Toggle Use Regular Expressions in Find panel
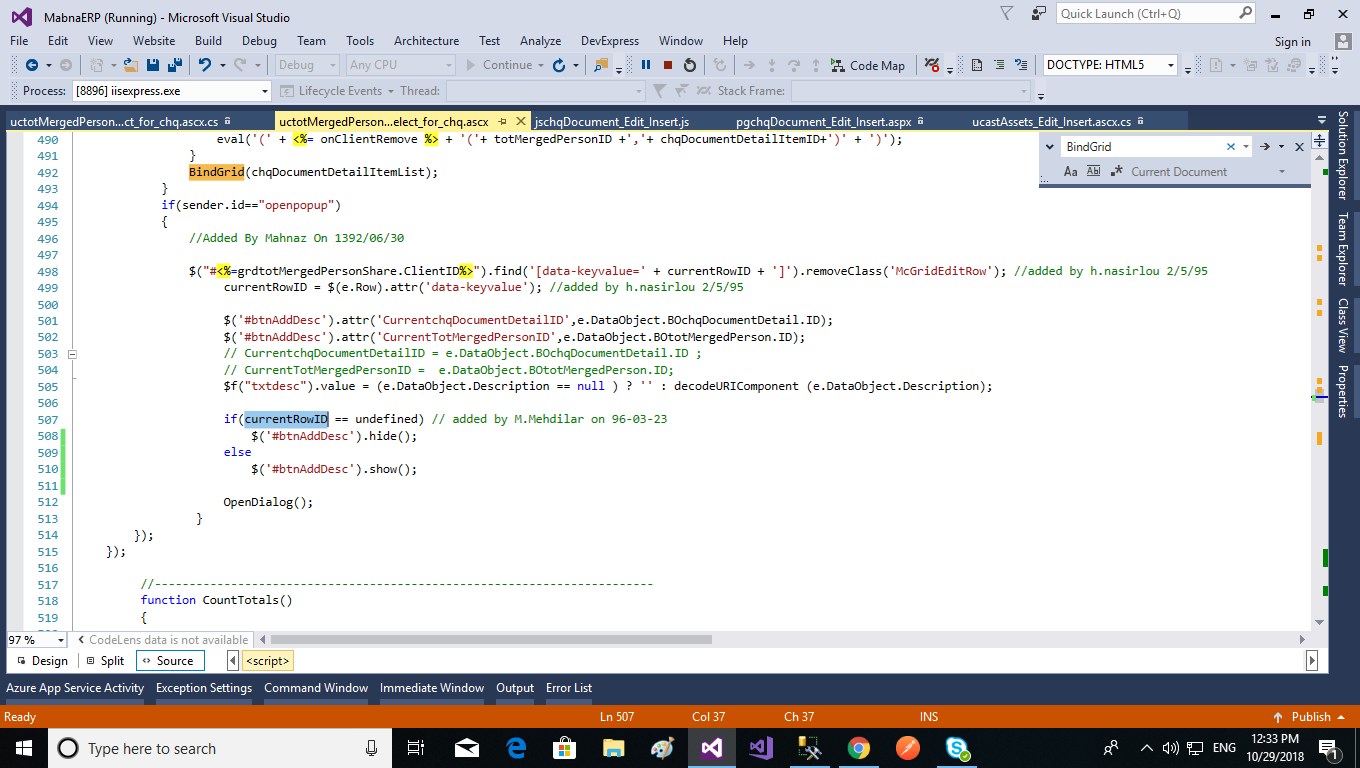This screenshot has height=768, width=1360. [x=1116, y=172]
